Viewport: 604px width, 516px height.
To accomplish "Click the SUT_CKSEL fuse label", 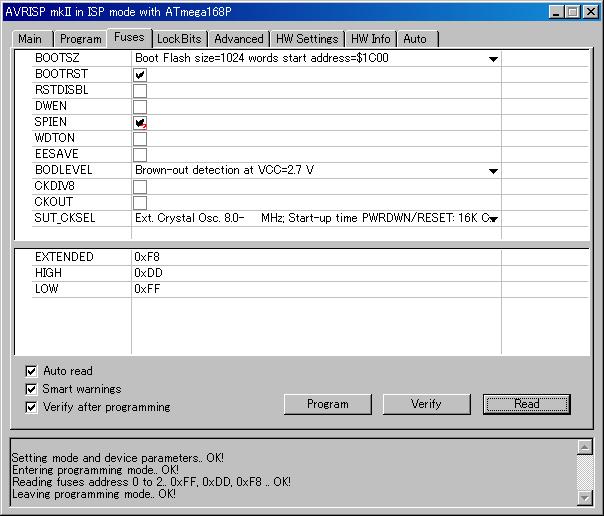I will (65, 218).
